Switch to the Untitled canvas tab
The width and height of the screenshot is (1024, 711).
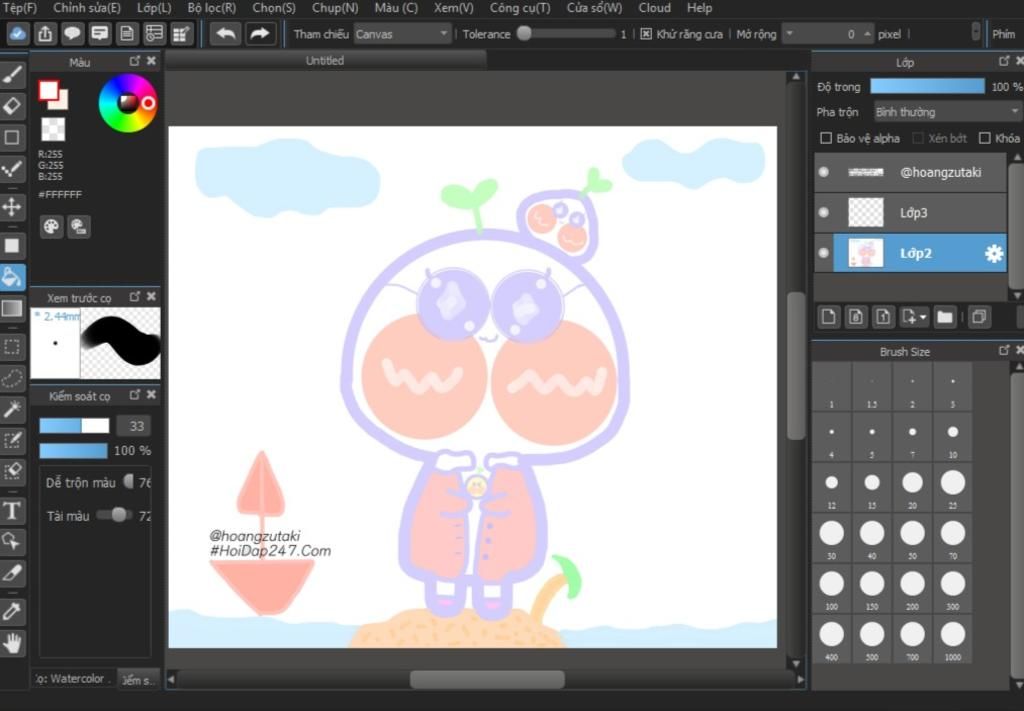point(325,61)
